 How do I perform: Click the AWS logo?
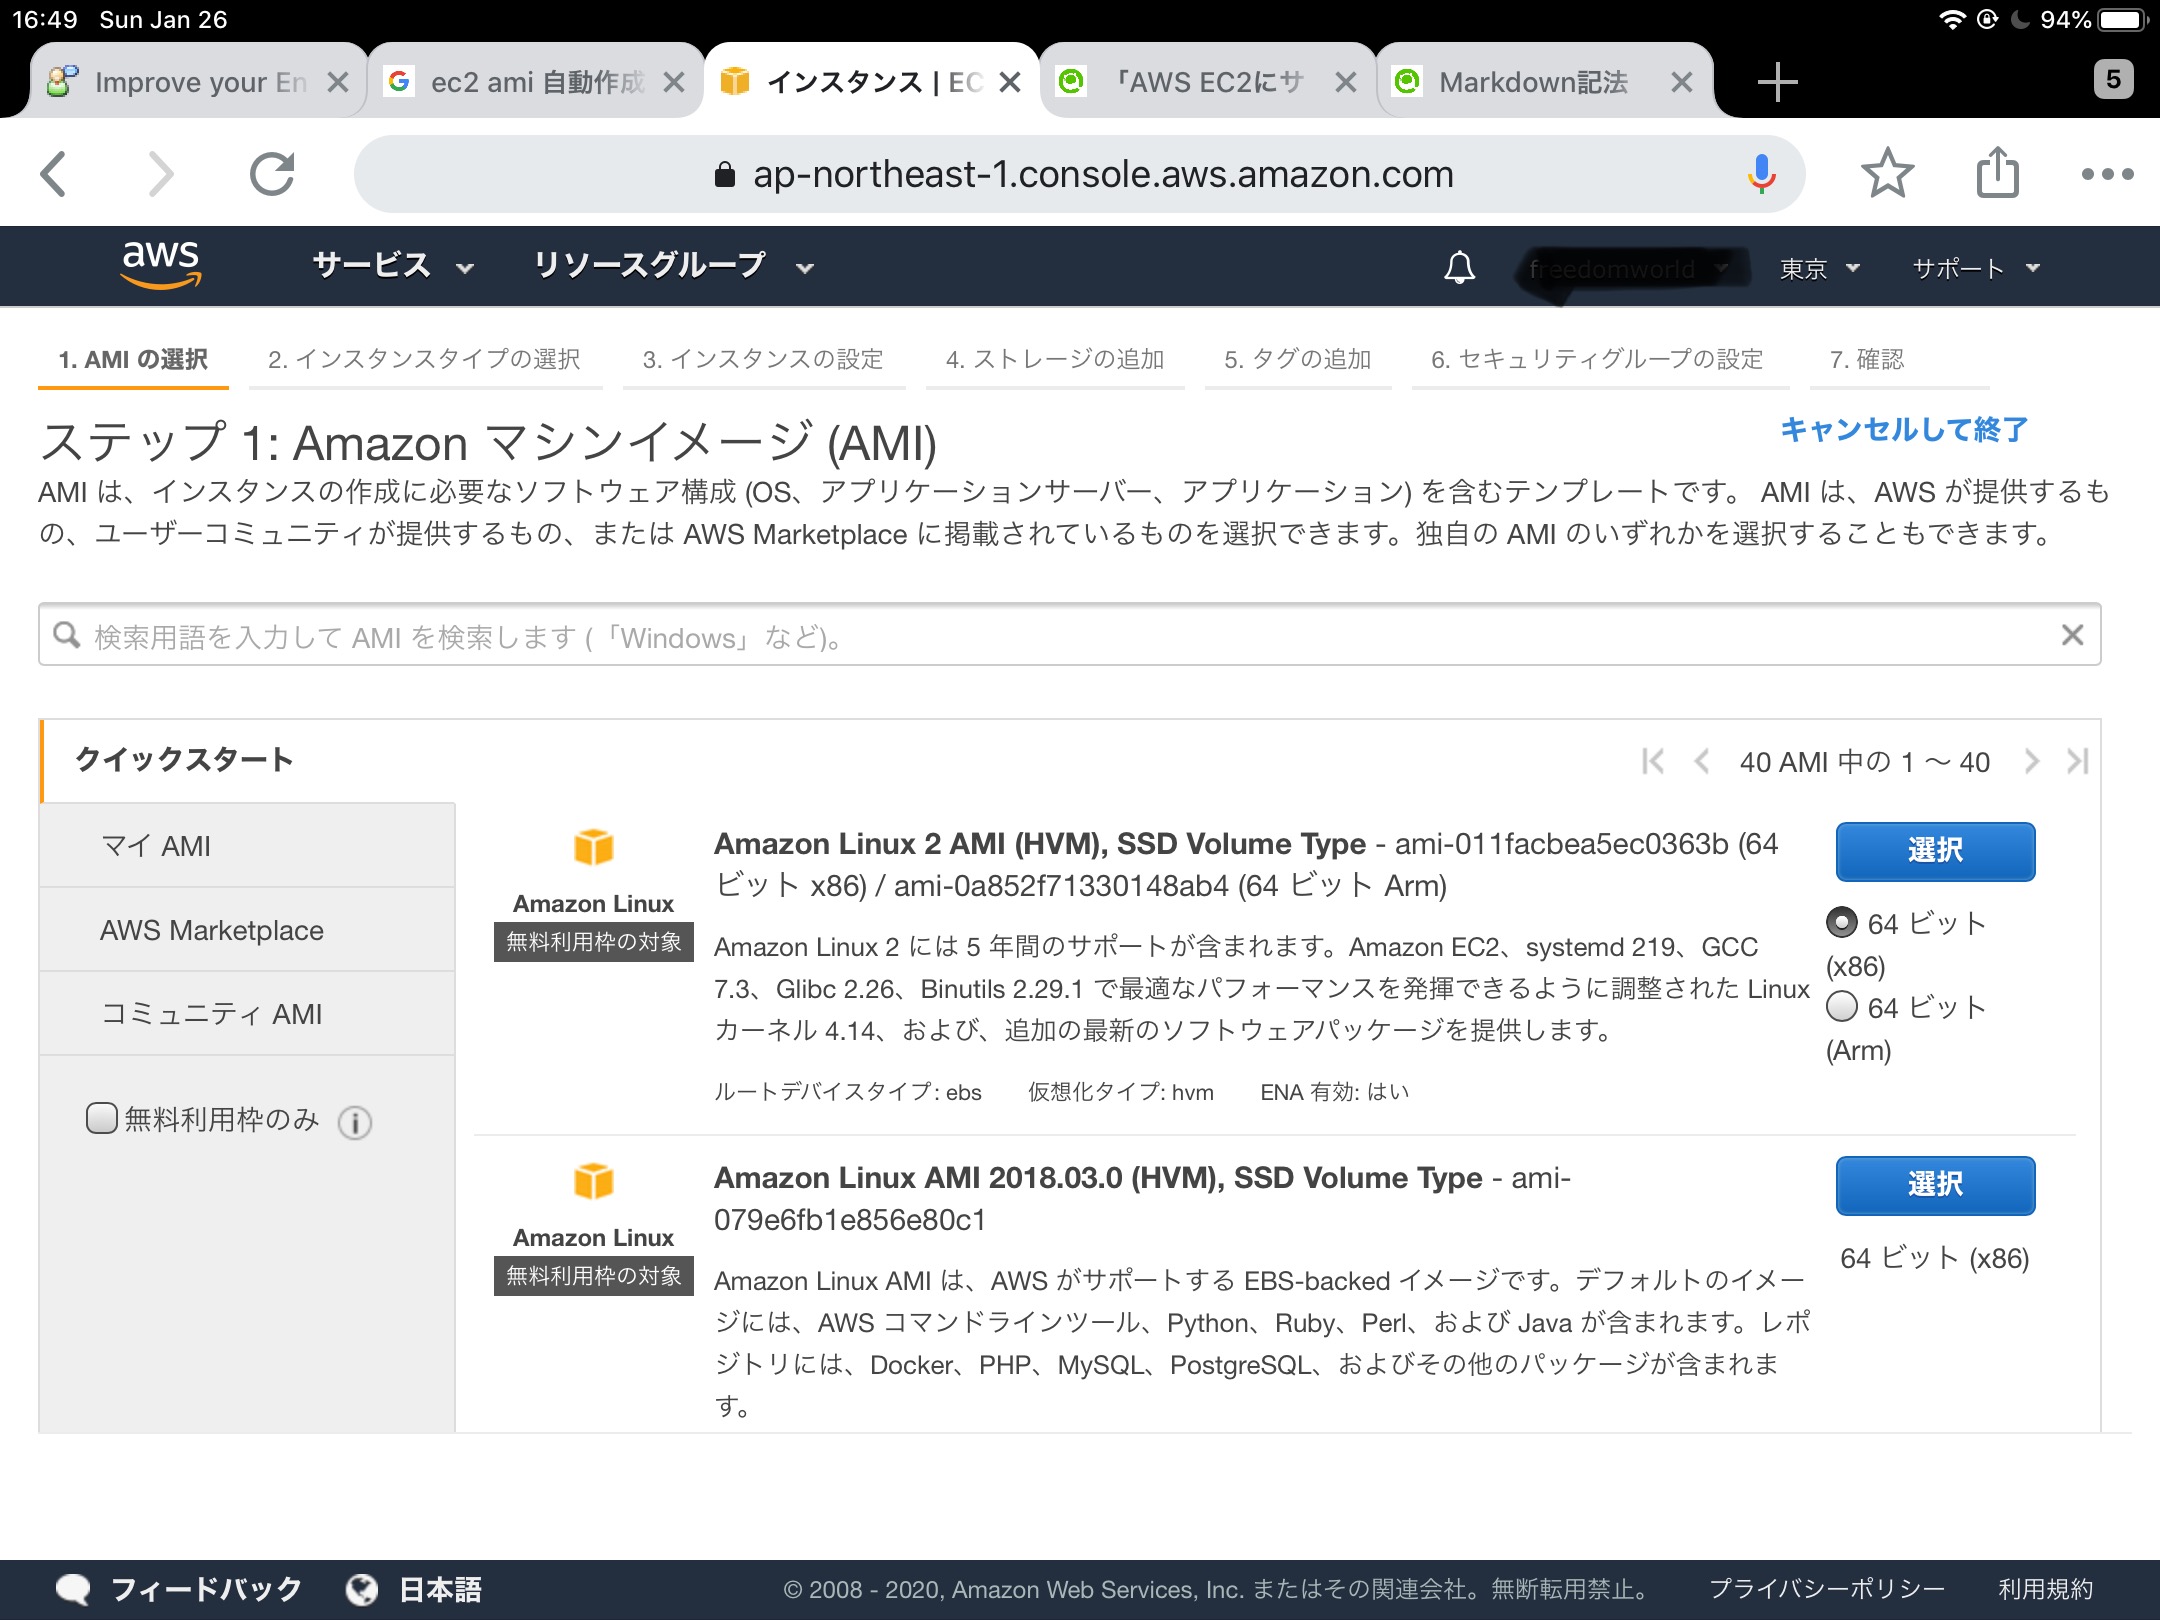pos(160,265)
